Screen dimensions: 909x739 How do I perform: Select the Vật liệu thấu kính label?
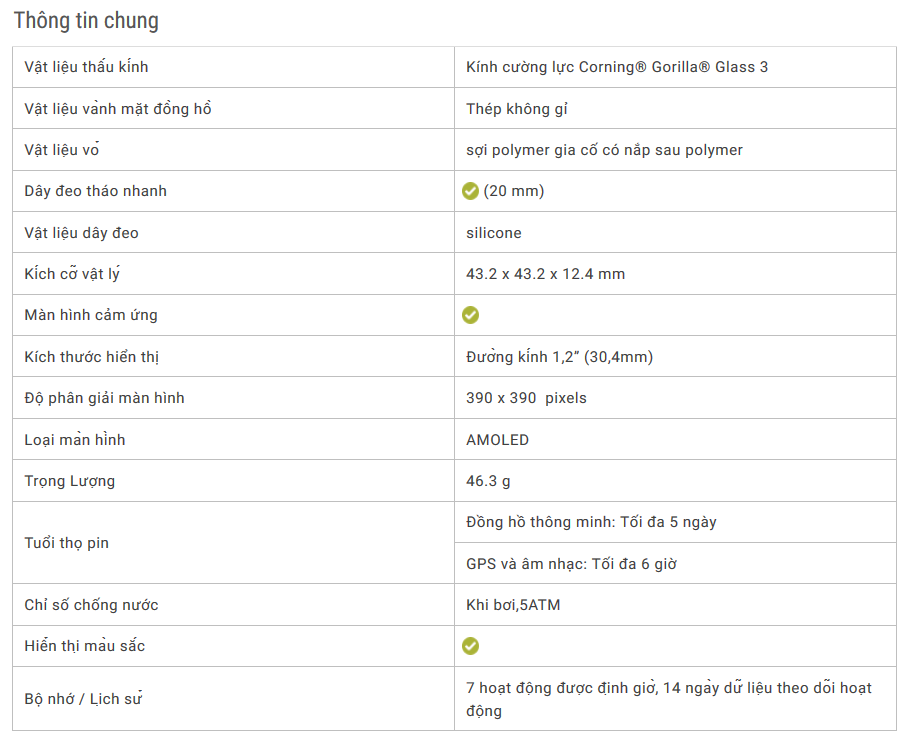(87, 67)
